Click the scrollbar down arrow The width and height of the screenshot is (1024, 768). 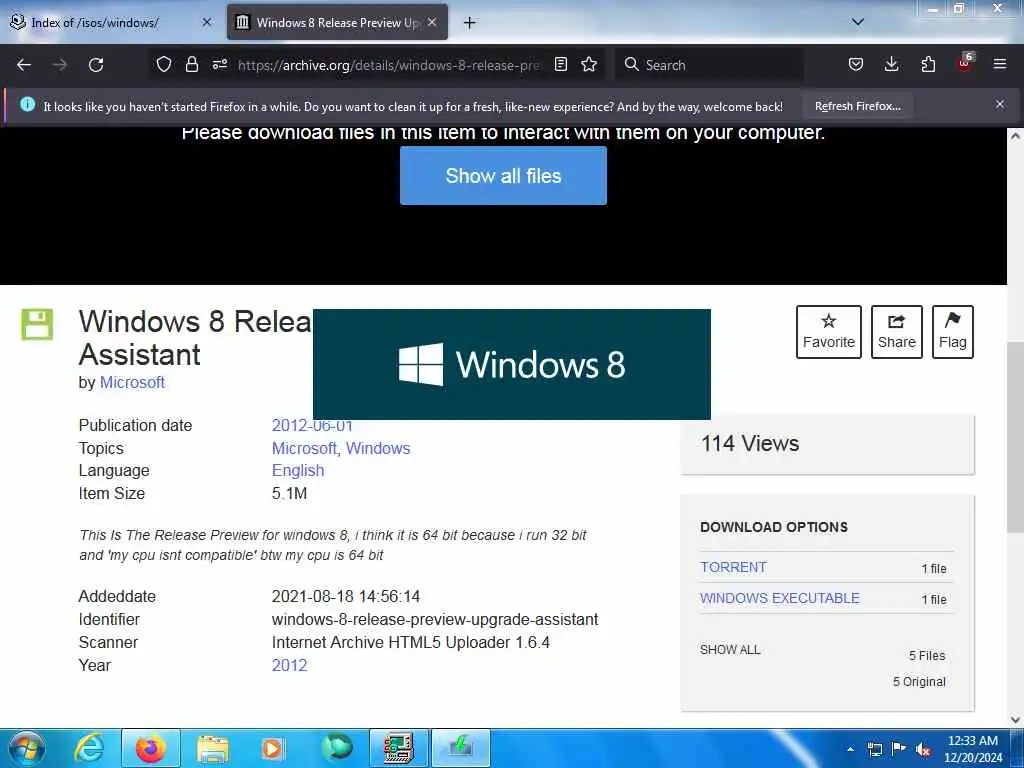[x=1015, y=720]
